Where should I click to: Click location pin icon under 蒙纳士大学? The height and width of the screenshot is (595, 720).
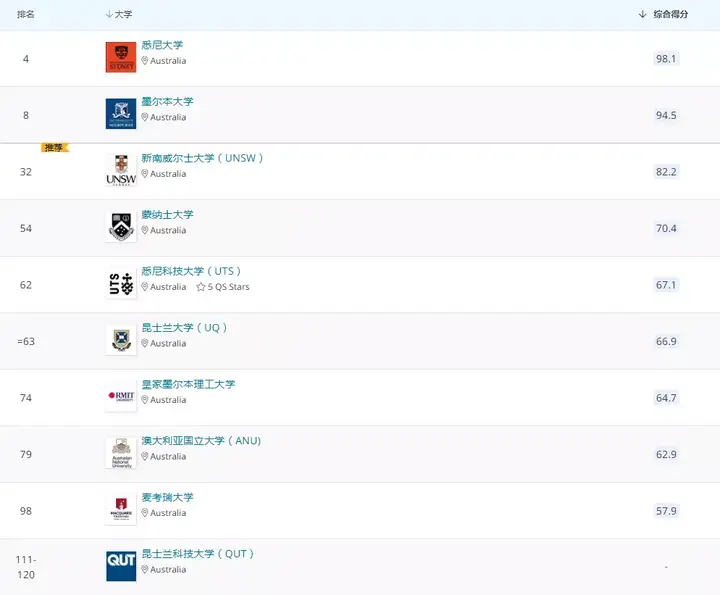145,230
